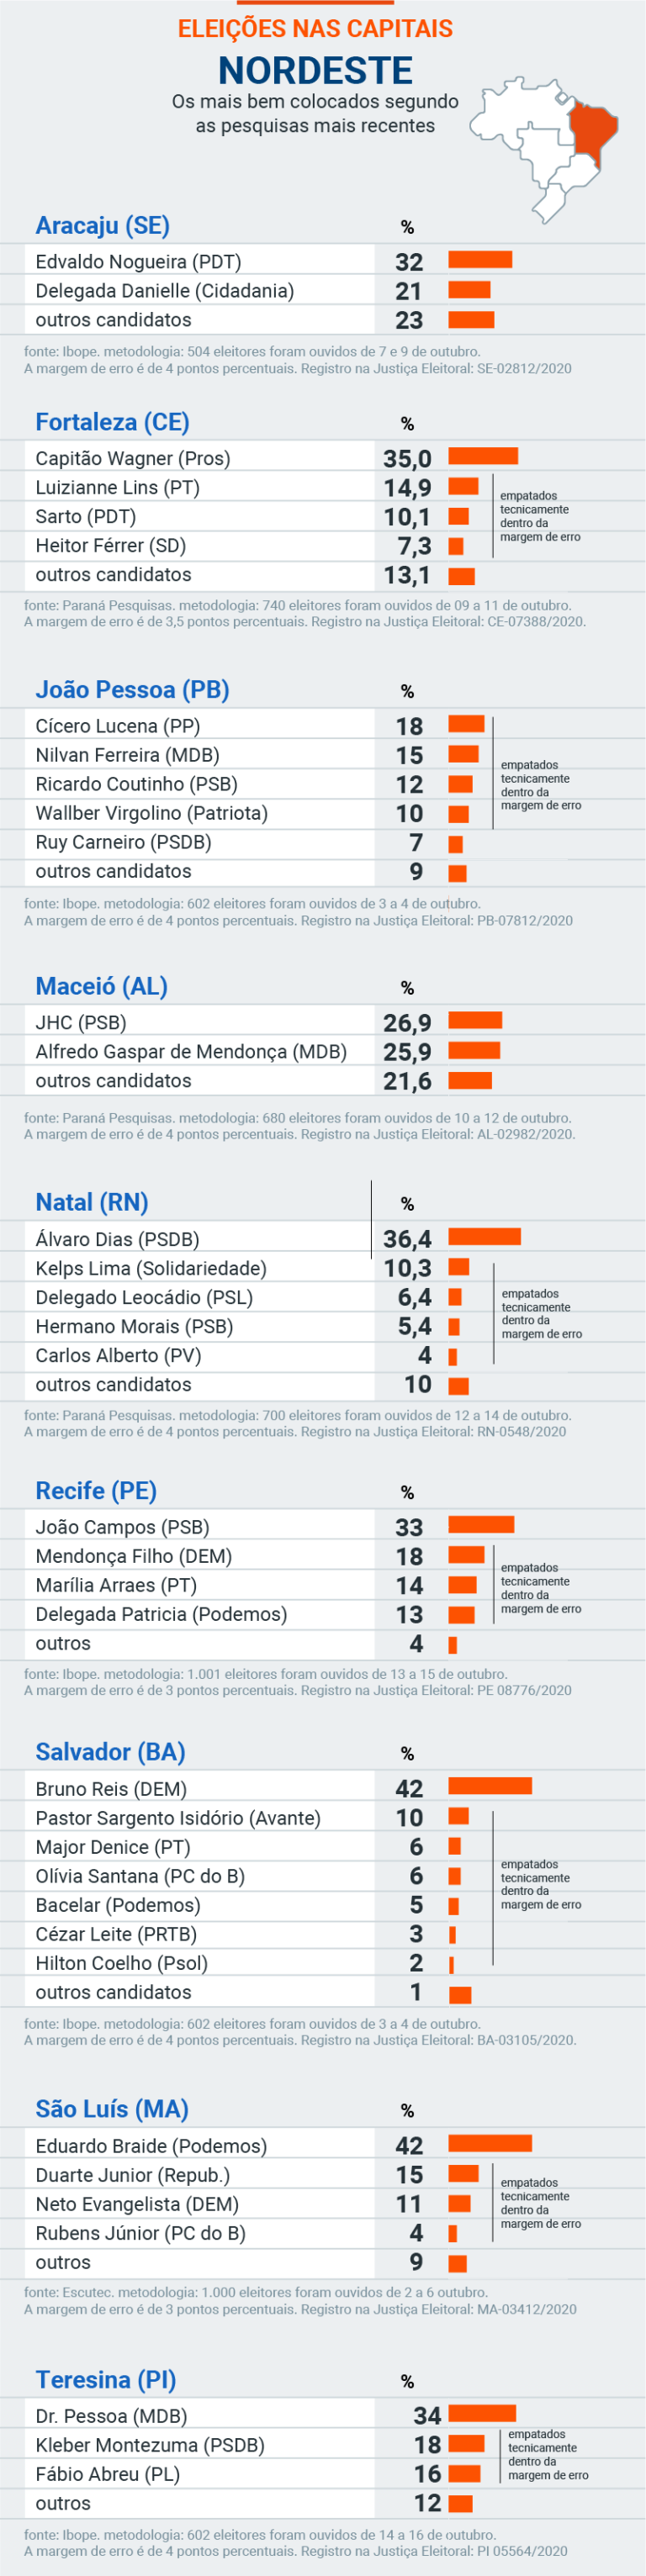Click the orange bar for Capitão Wagner
The image size is (646, 2576).
[x=483, y=457]
